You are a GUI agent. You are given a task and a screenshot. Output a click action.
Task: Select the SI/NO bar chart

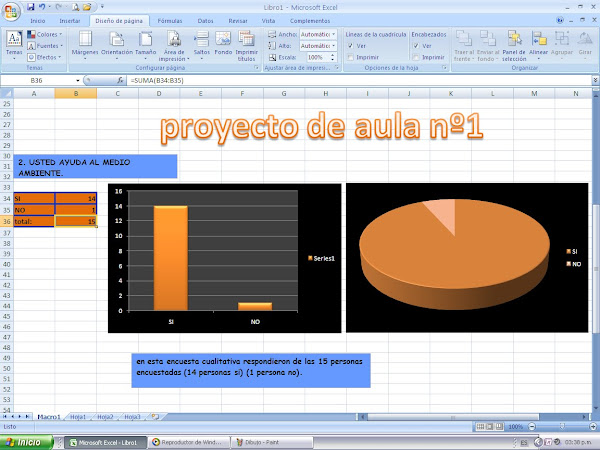point(225,258)
